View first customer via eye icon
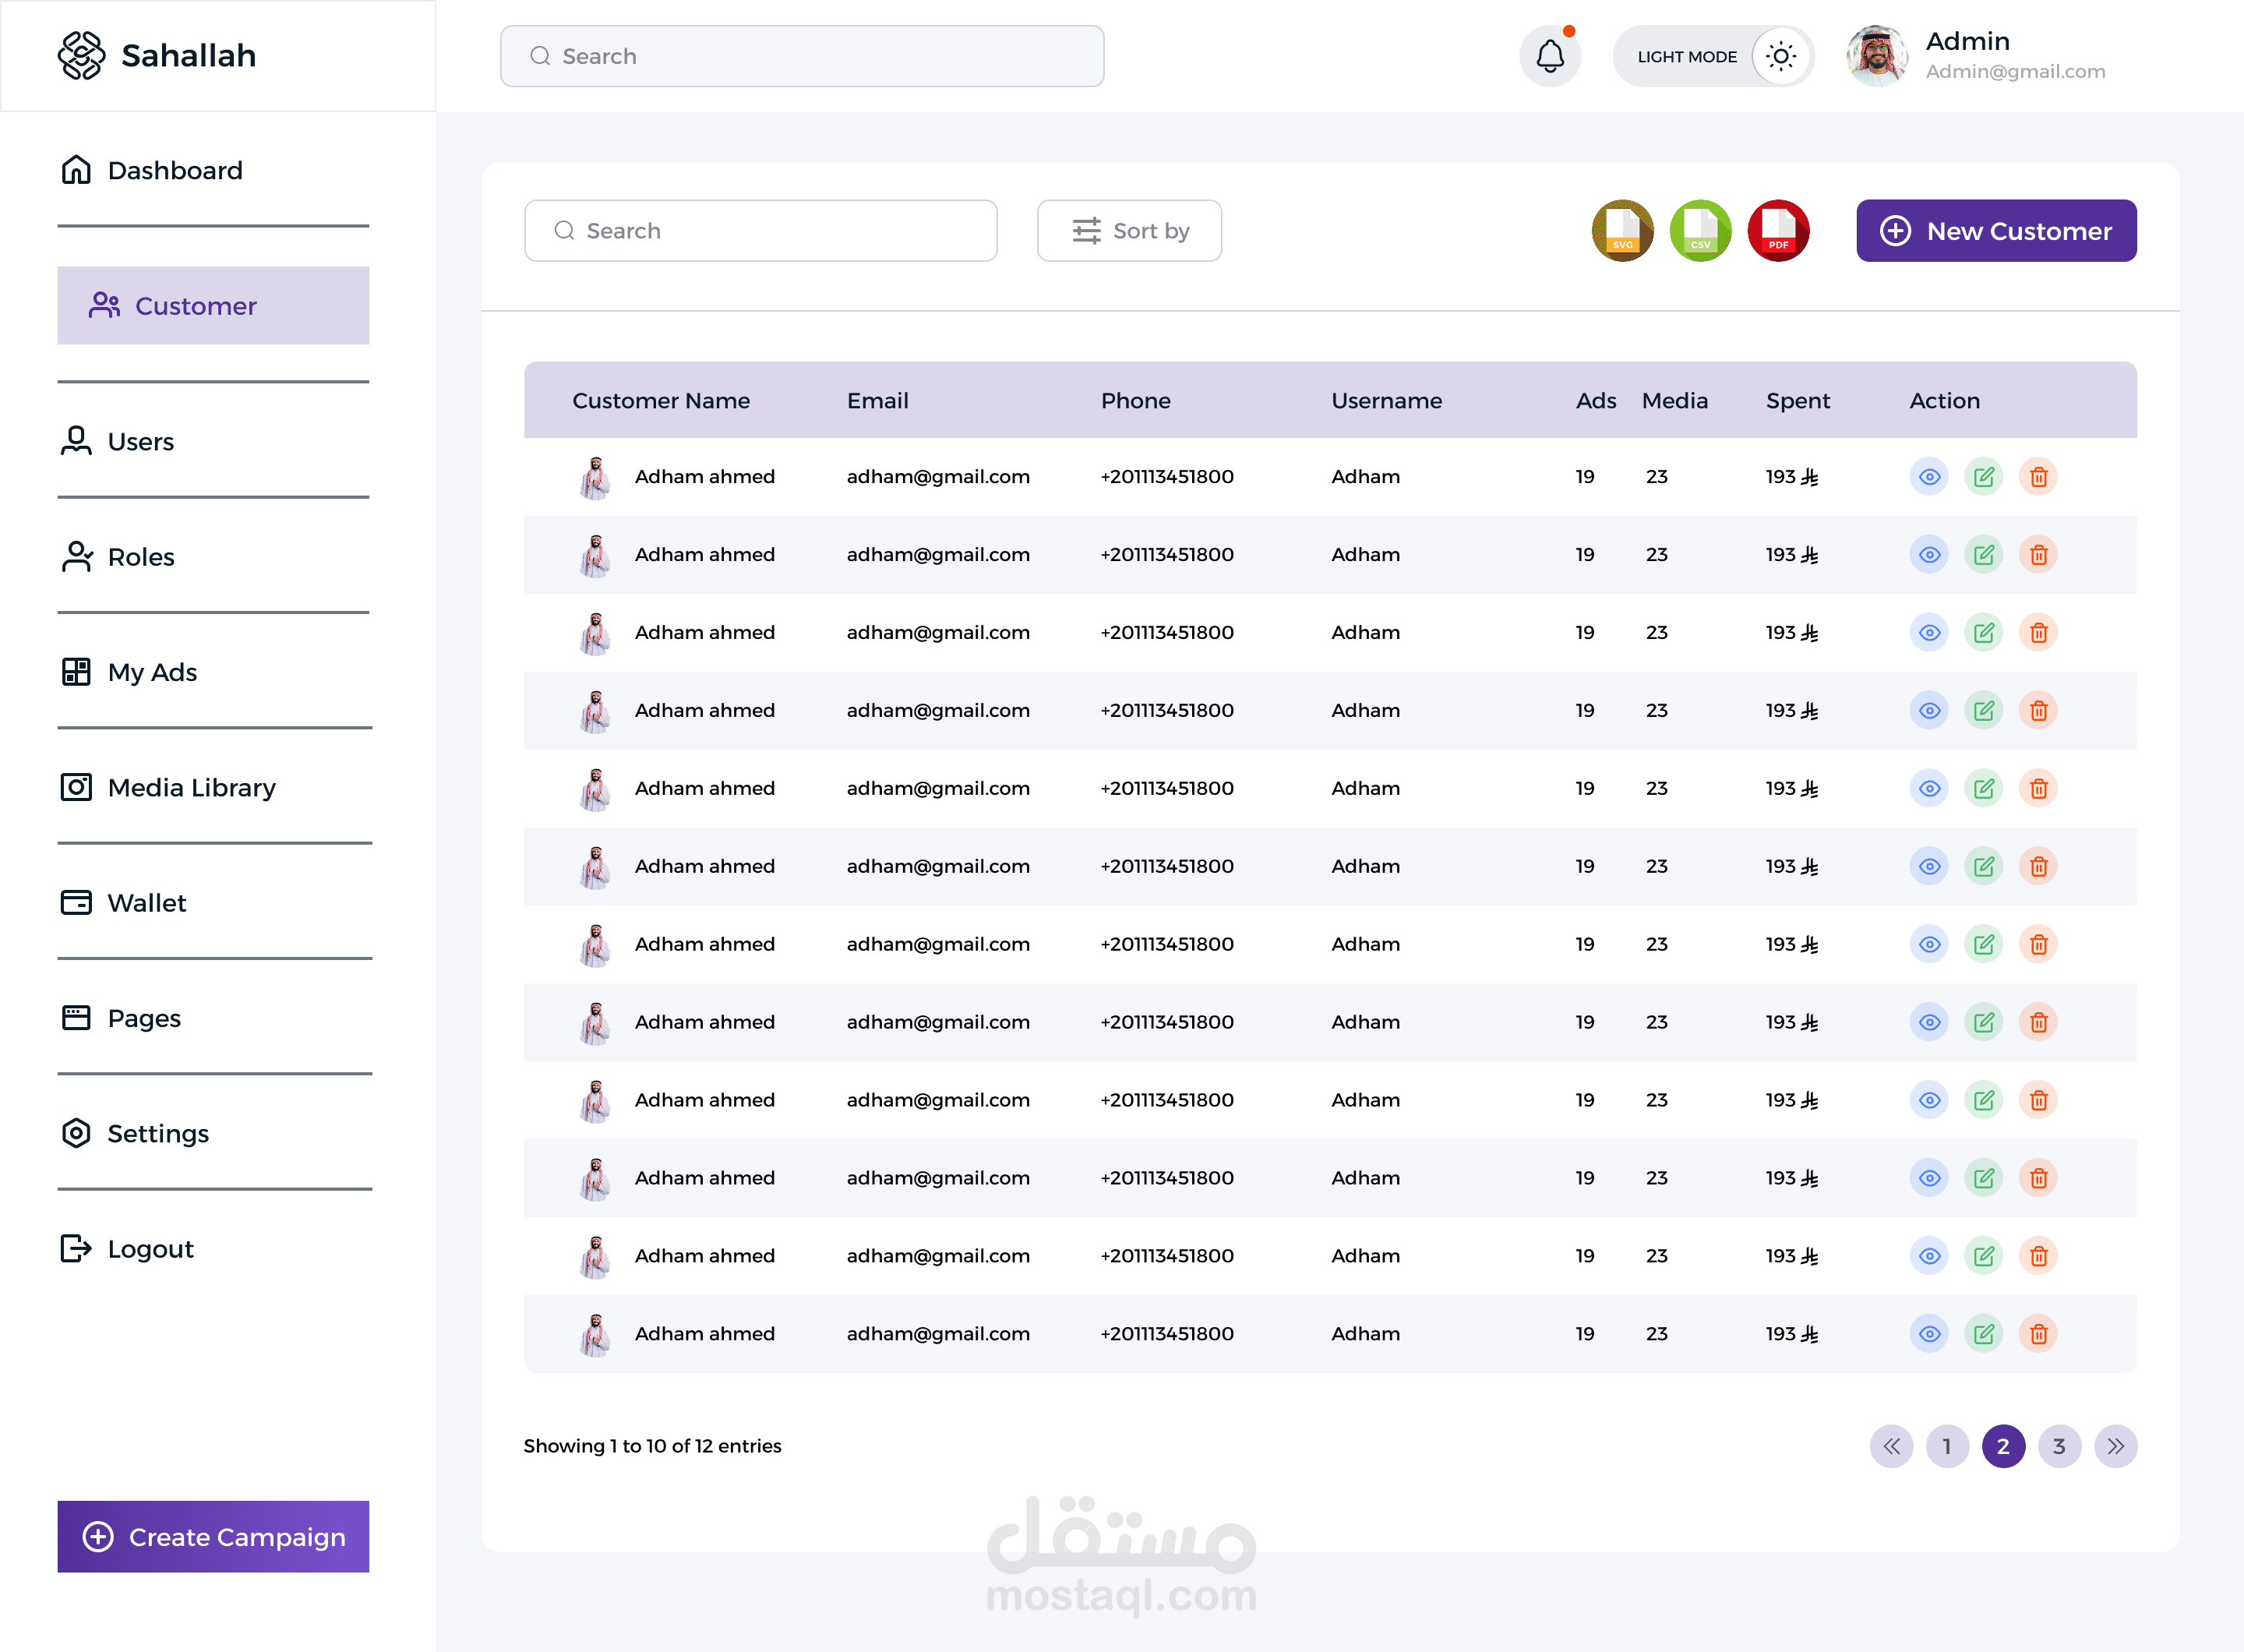The height and width of the screenshot is (1652, 2244). [x=1929, y=477]
